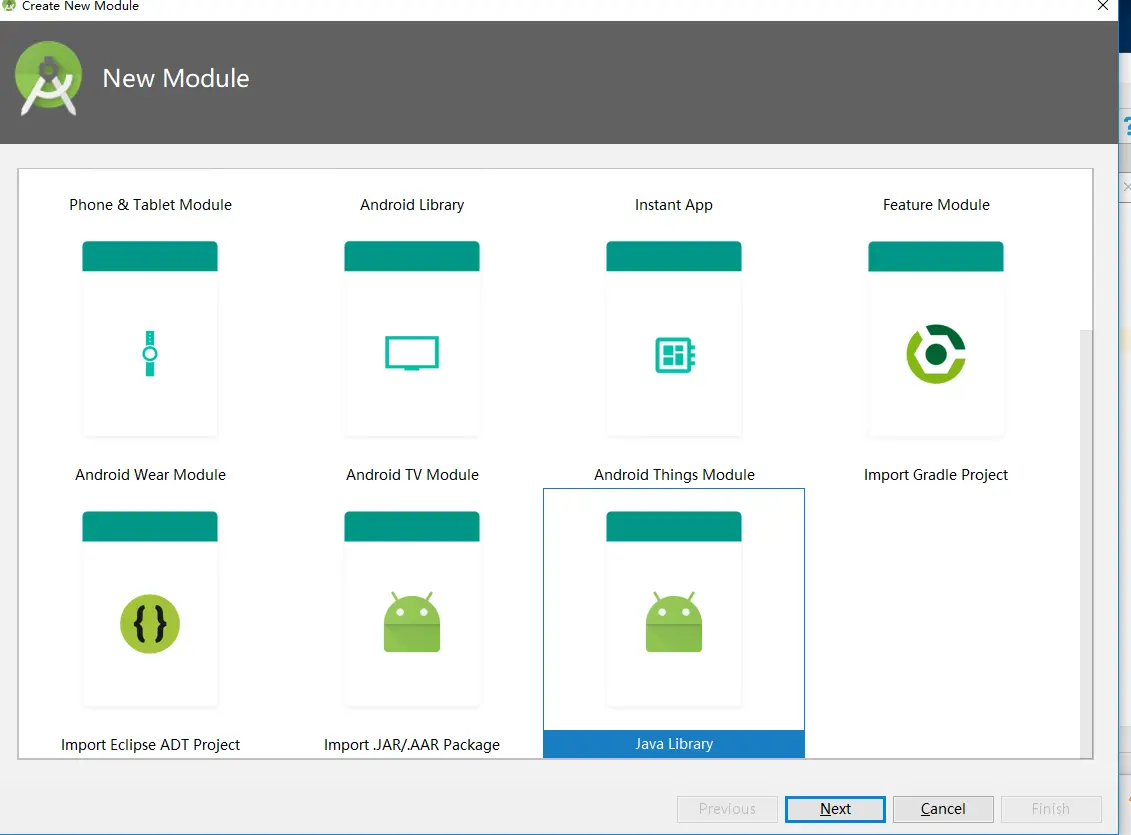
Task: Choose the Eclipse ADT curly braces icon
Action: point(150,624)
